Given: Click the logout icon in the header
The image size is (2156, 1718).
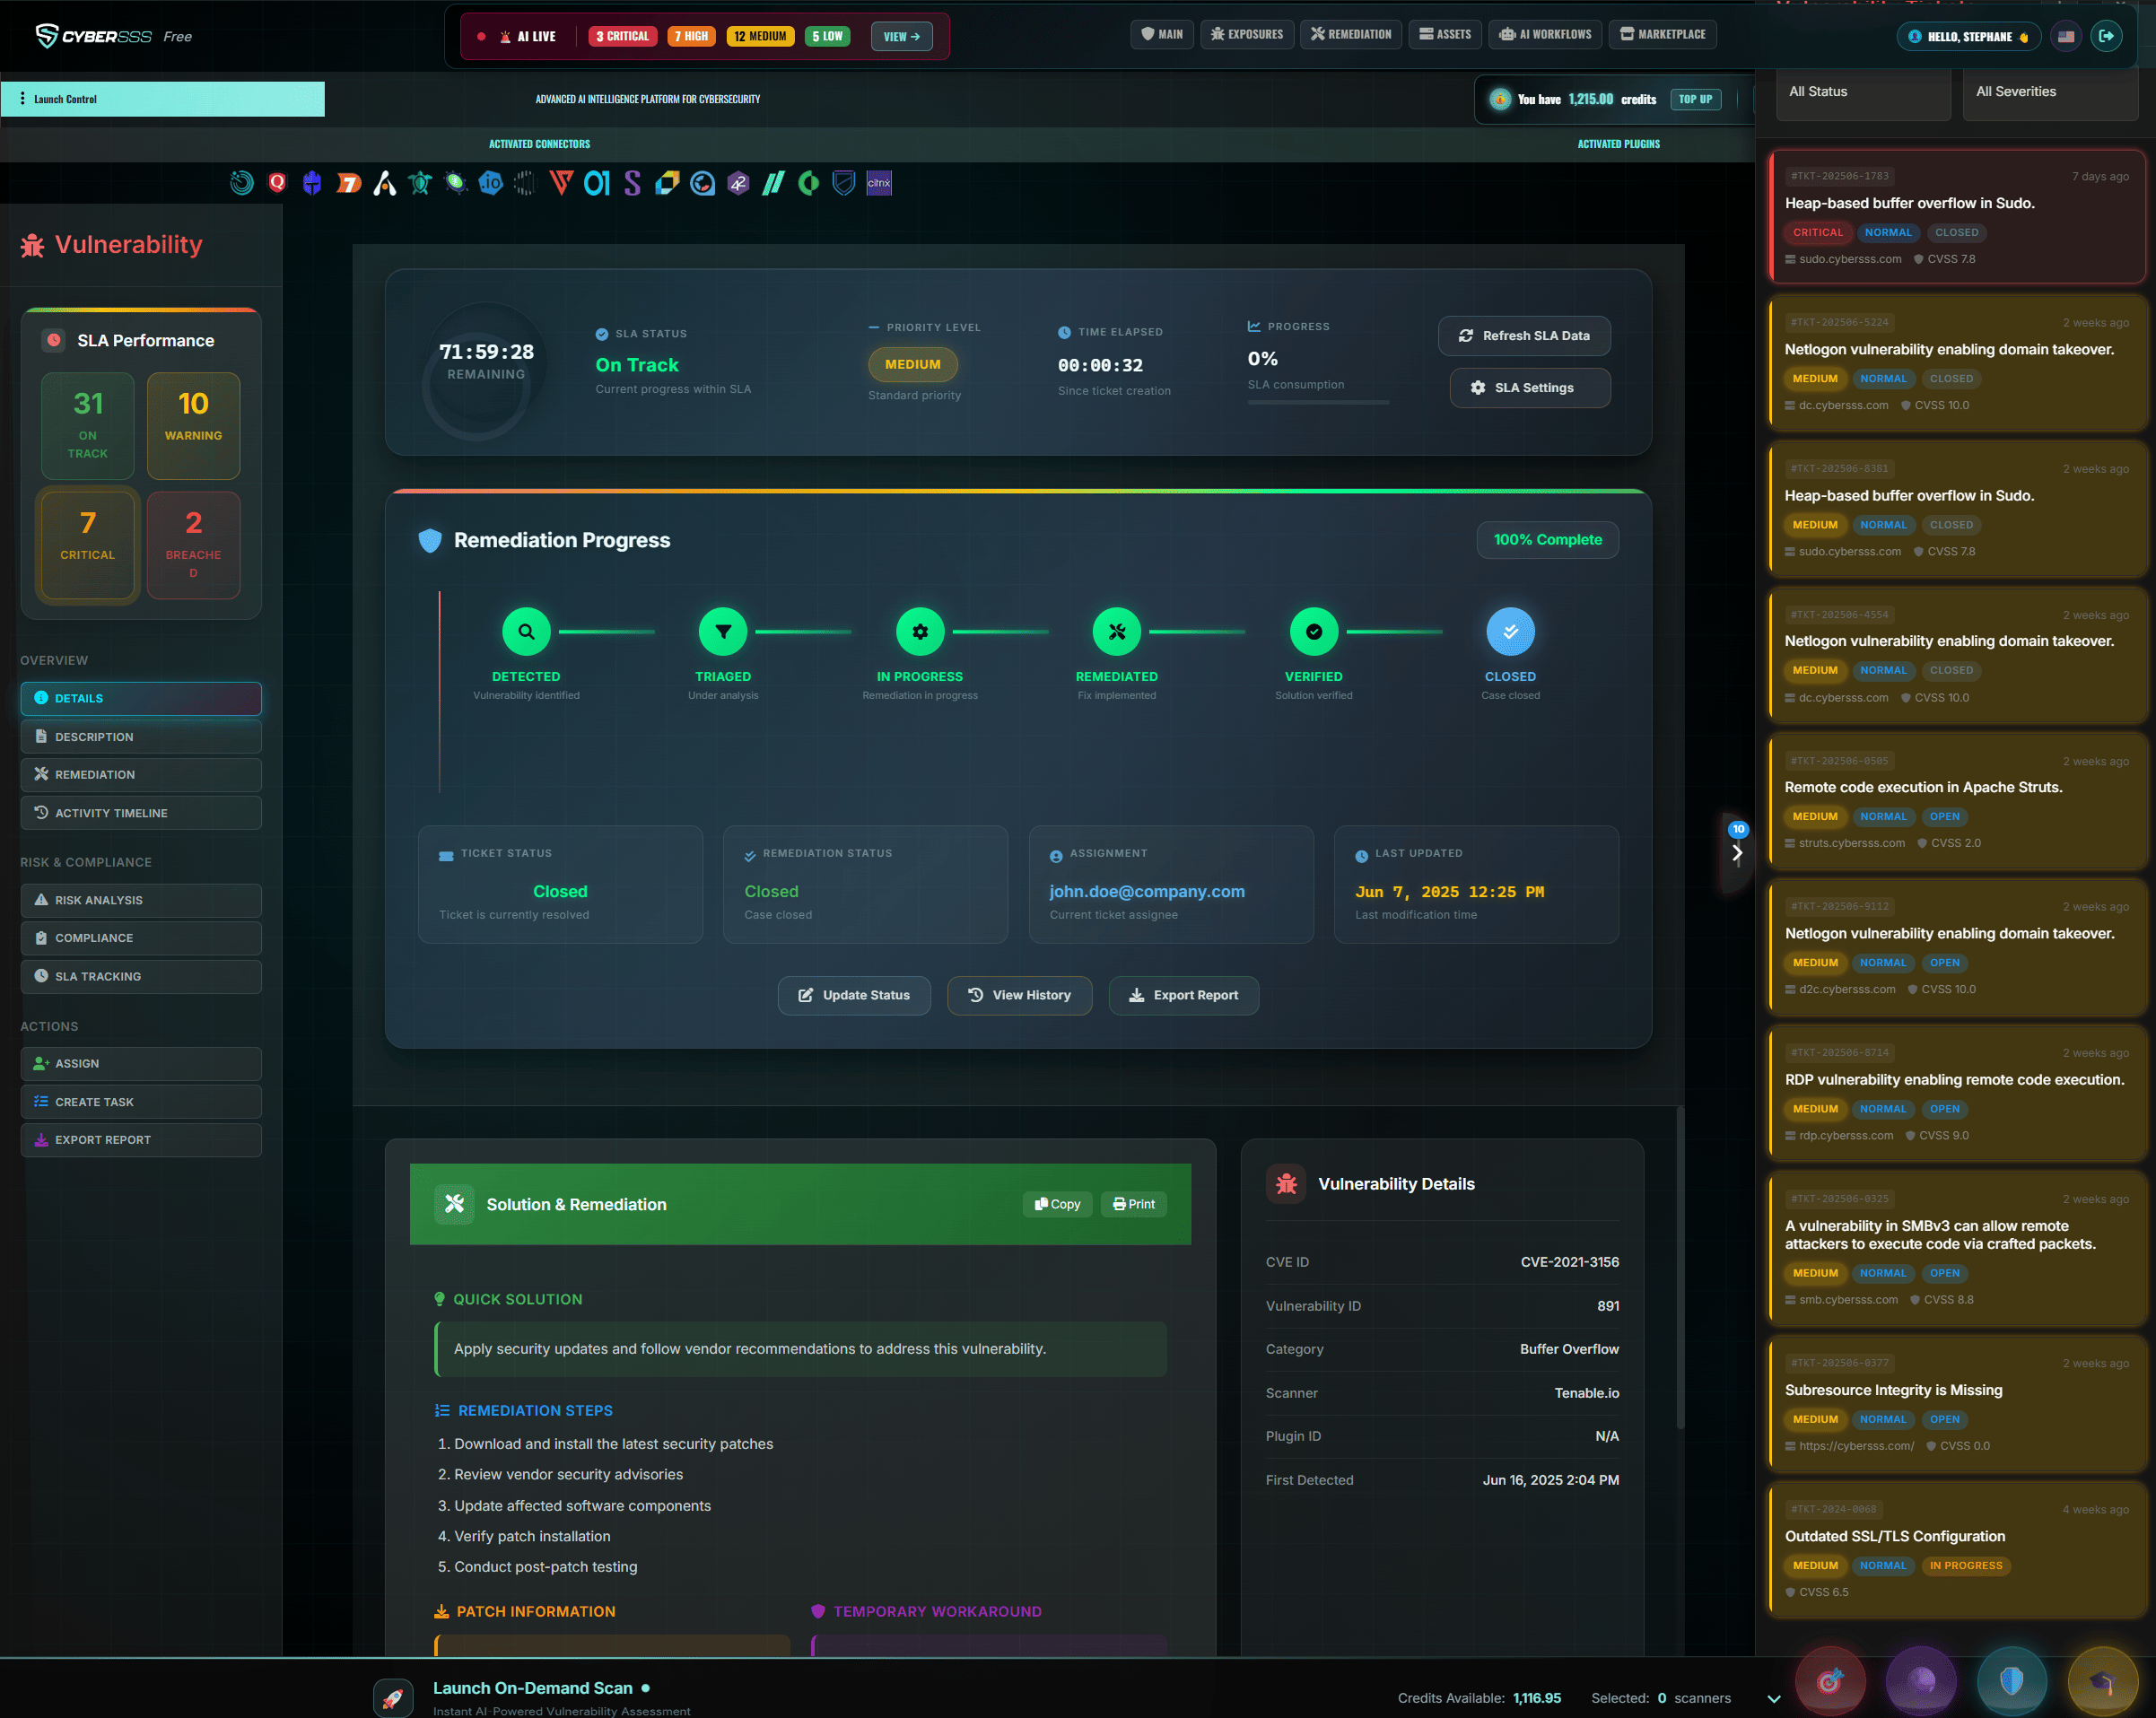Looking at the screenshot, I should (x=2107, y=36).
